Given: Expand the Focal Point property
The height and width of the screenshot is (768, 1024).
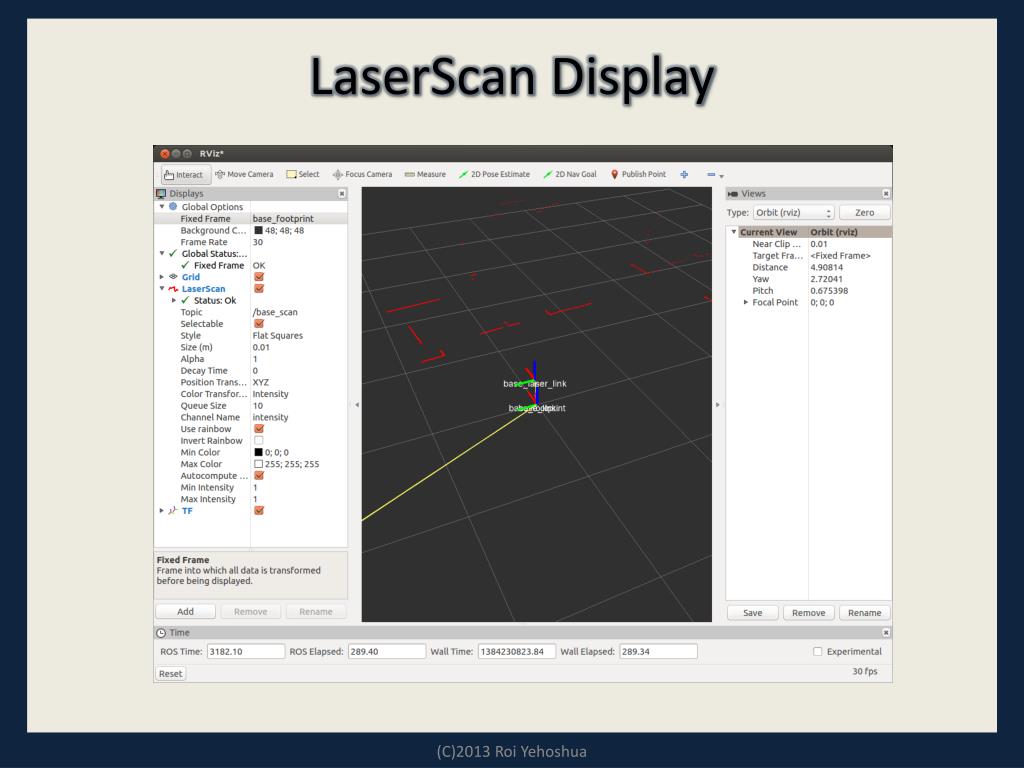Looking at the screenshot, I should click(746, 302).
